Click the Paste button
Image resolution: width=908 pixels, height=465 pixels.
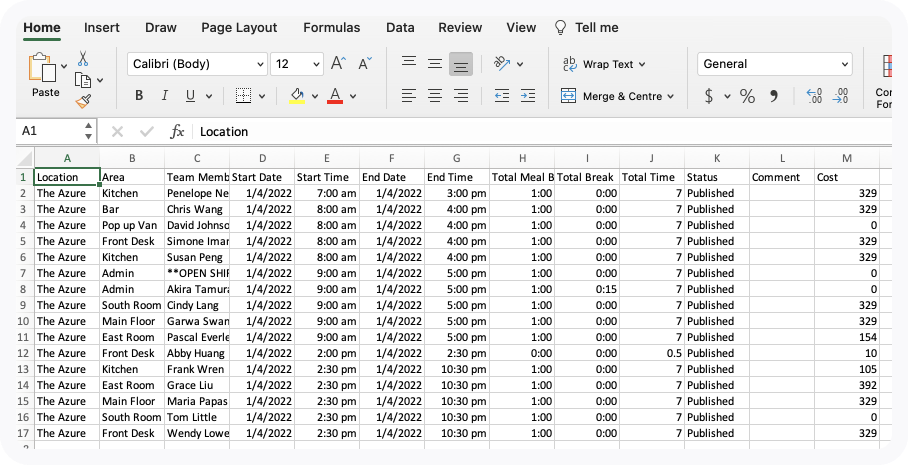[46, 76]
